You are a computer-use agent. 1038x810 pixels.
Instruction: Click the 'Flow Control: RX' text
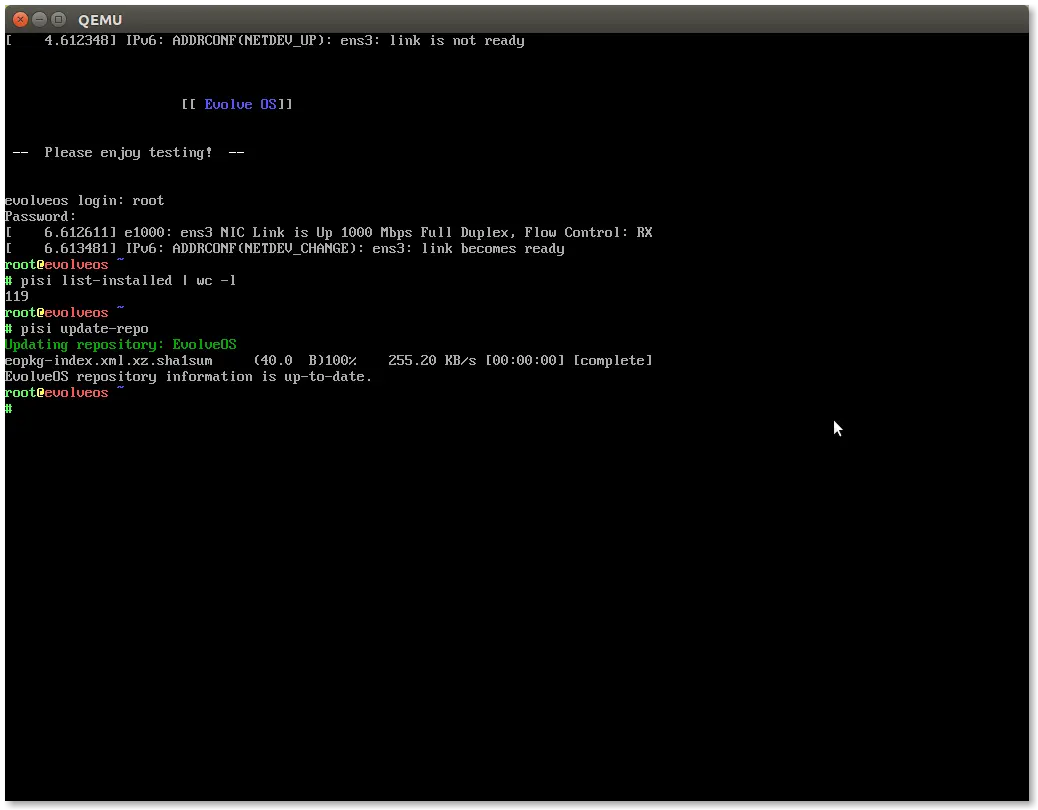(x=589, y=232)
